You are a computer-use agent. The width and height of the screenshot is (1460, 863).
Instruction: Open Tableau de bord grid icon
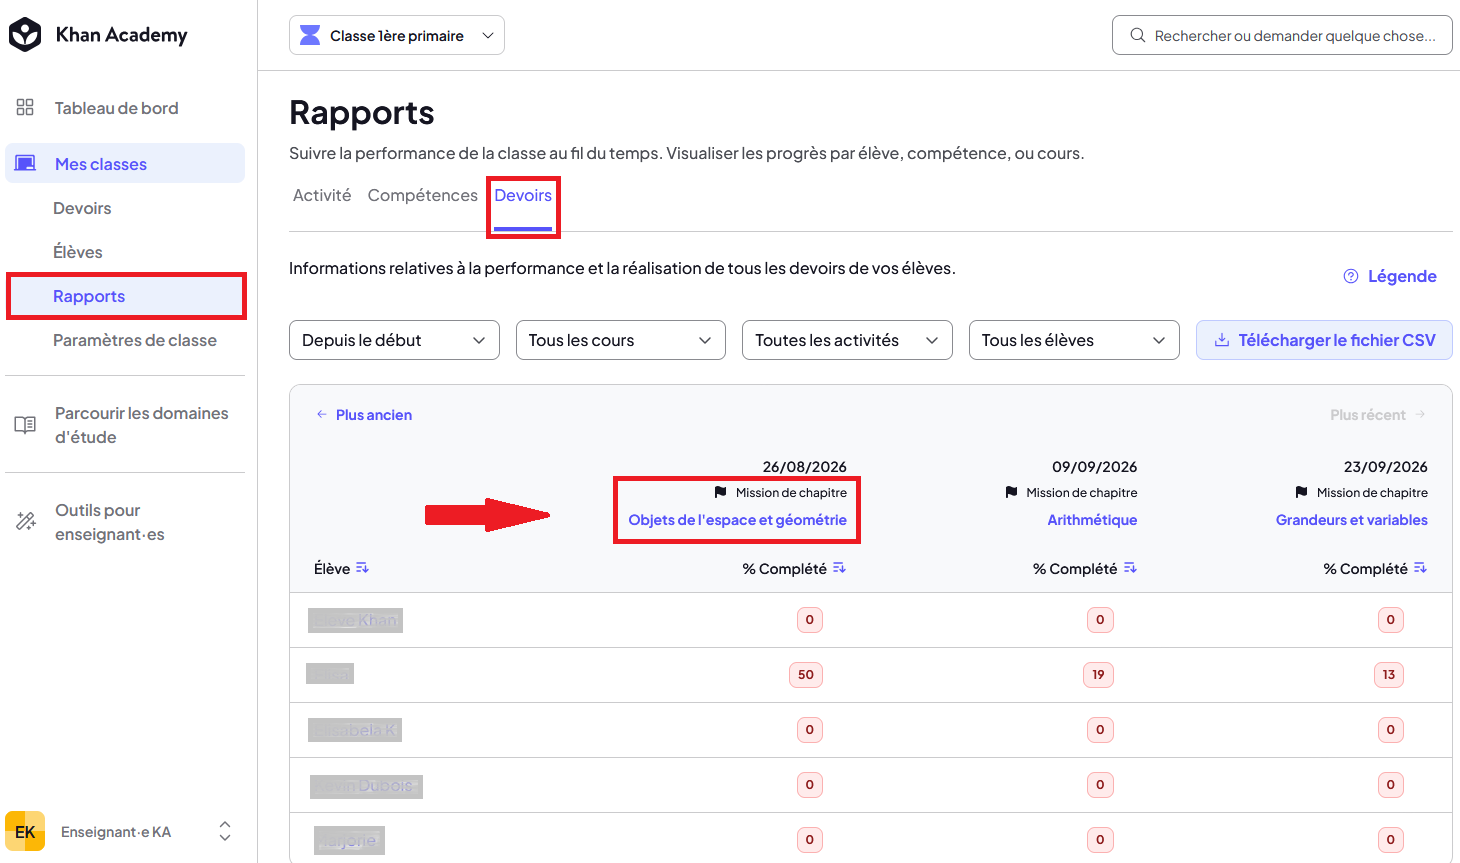(25, 108)
